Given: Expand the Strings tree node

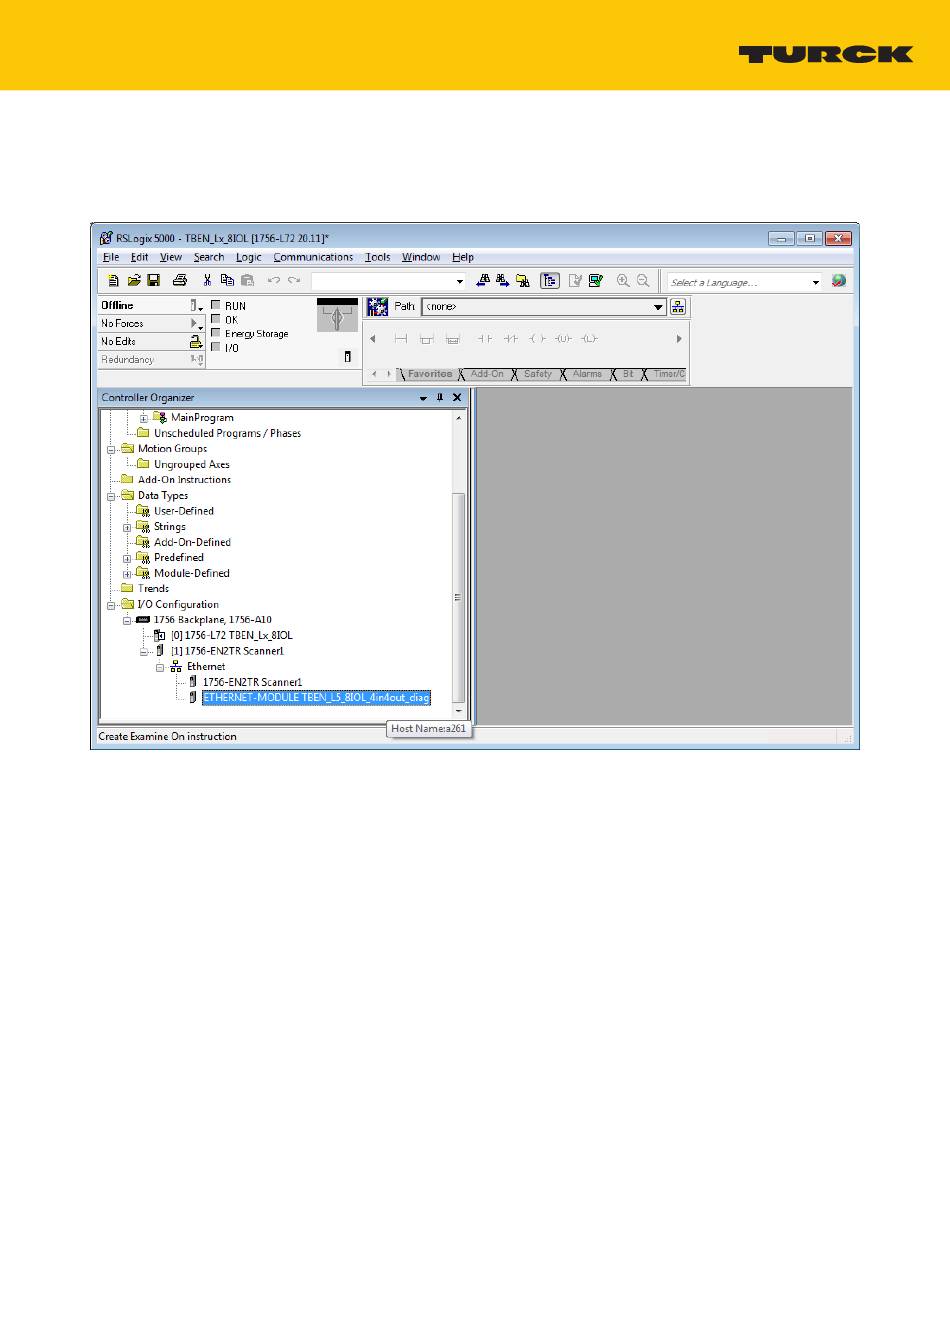Looking at the screenshot, I should [128, 527].
